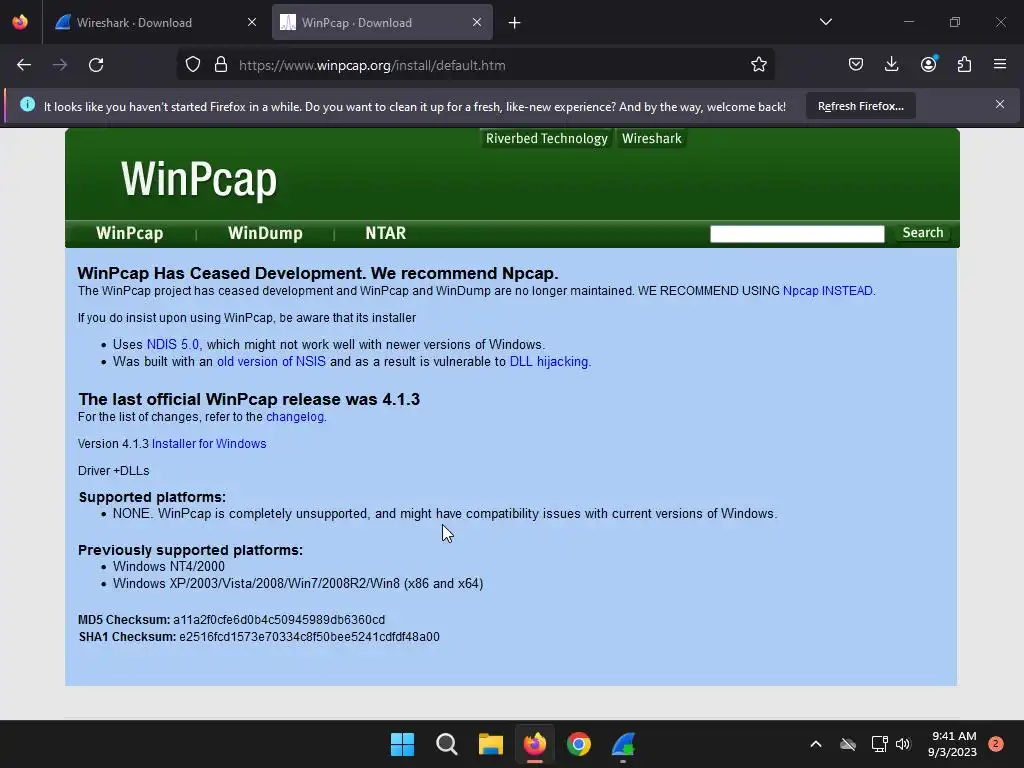Viewport: 1024px width, 768px height.
Task: Bookmark this page with the star icon
Action: pos(758,65)
